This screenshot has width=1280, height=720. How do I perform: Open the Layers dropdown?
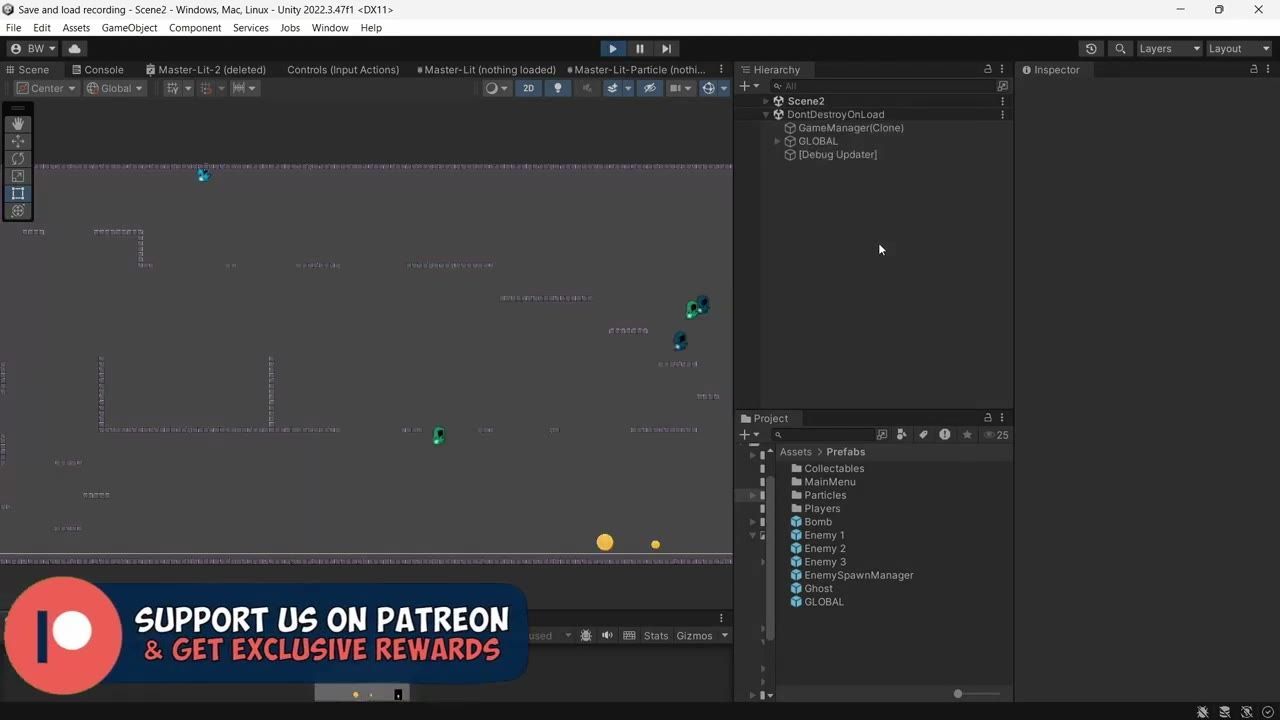click(x=1169, y=48)
